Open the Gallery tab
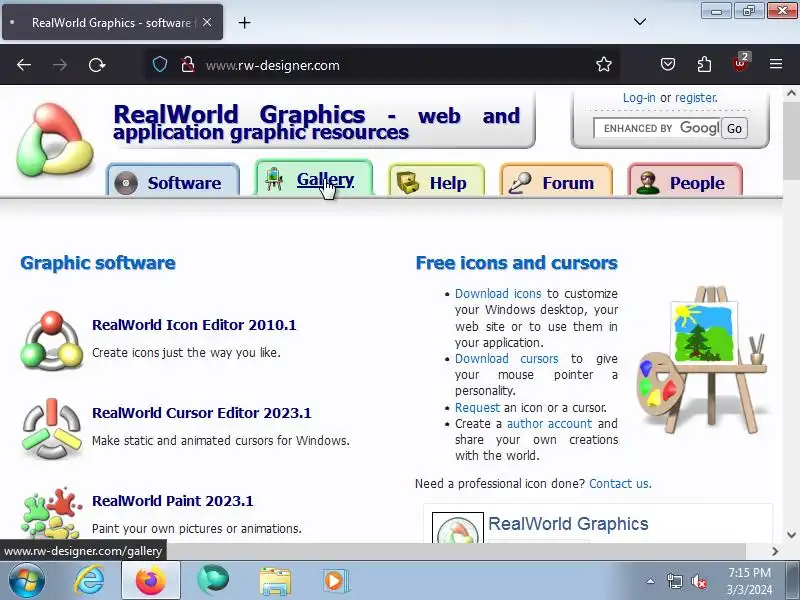The image size is (800, 600). coord(314,179)
